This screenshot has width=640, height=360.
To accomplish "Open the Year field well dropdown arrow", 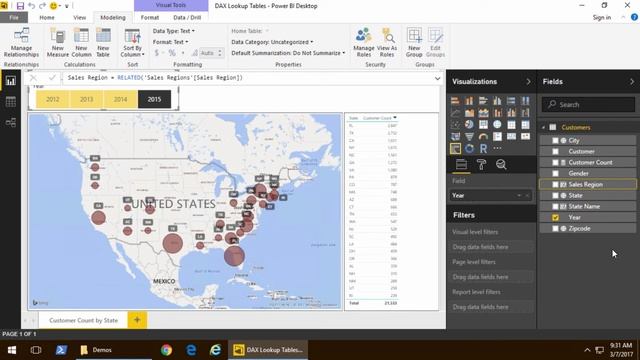I will pyautogui.click(x=519, y=196).
